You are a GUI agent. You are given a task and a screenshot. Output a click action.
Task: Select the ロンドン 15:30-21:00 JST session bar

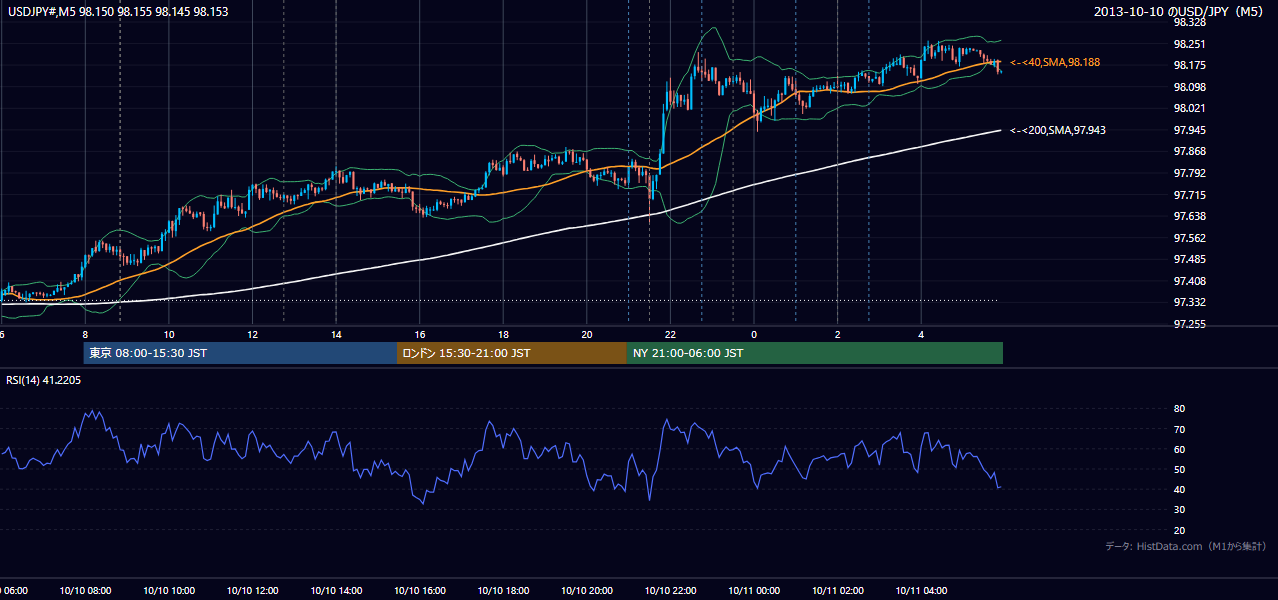pyautogui.click(x=512, y=353)
